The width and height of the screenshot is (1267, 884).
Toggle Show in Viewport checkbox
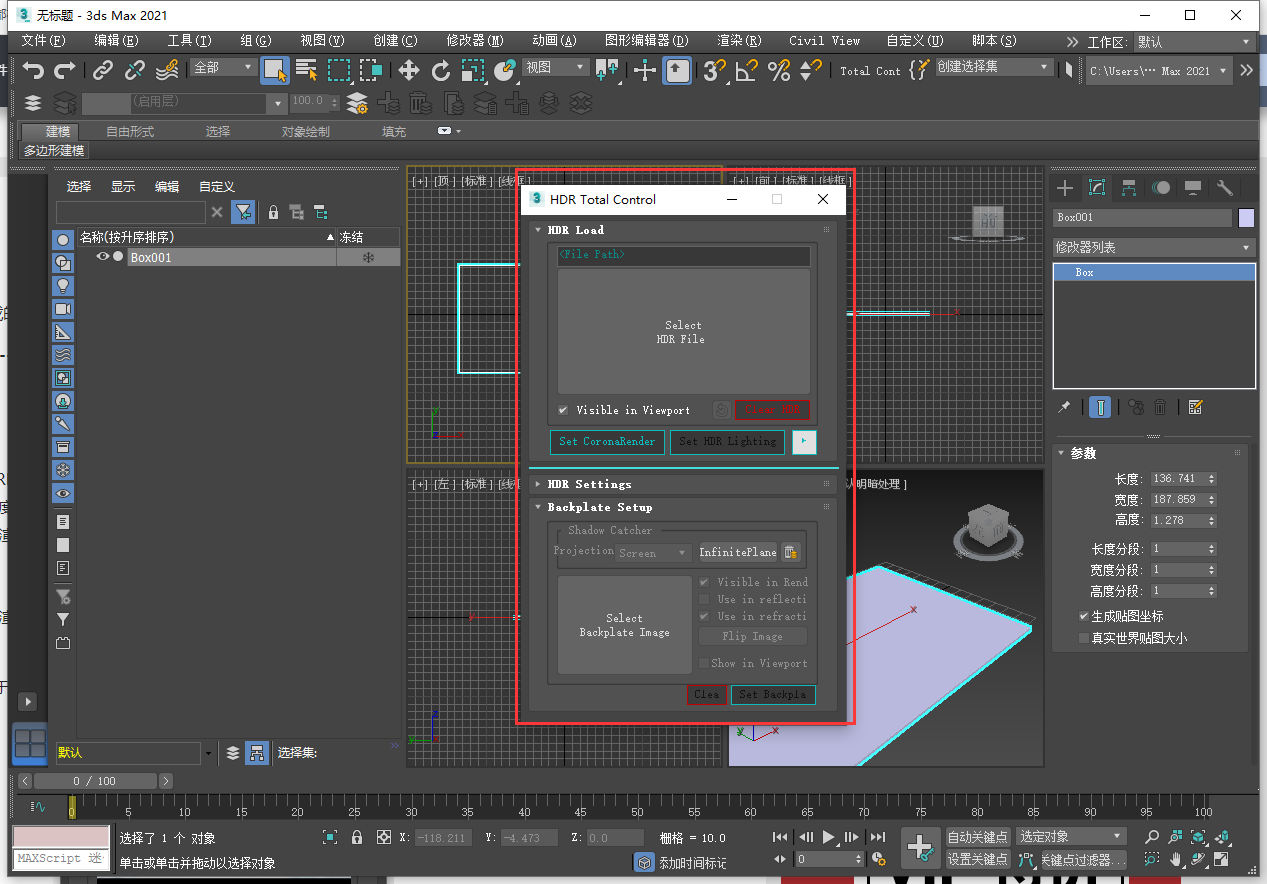pos(704,663)
